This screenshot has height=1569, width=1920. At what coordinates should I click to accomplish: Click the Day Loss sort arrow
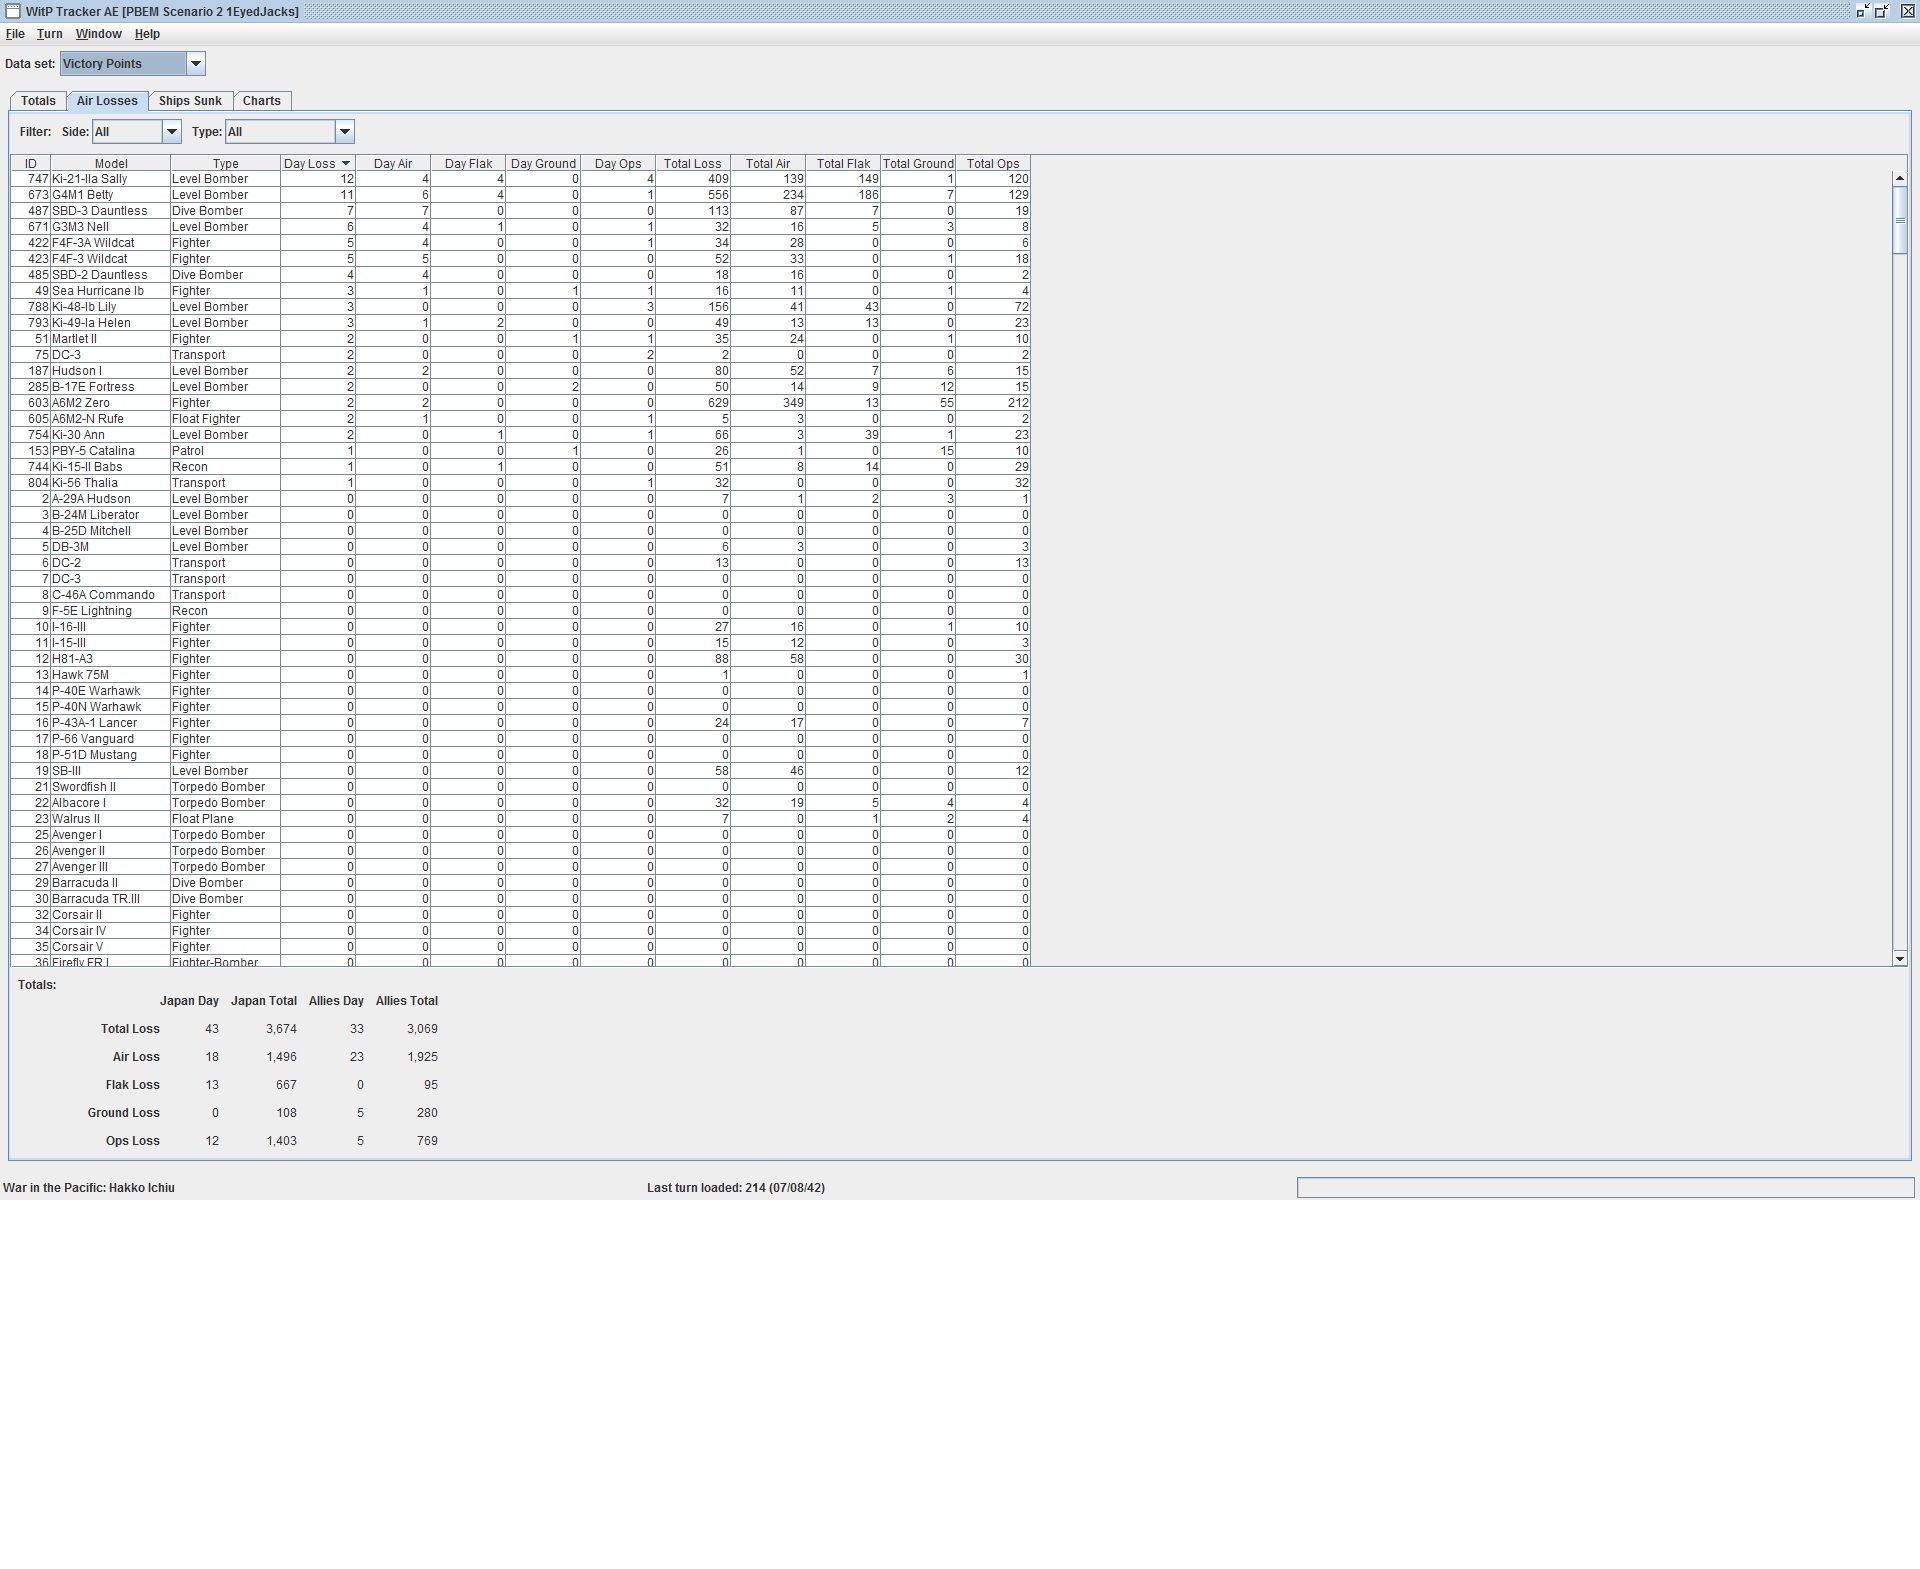coord(346,163)
